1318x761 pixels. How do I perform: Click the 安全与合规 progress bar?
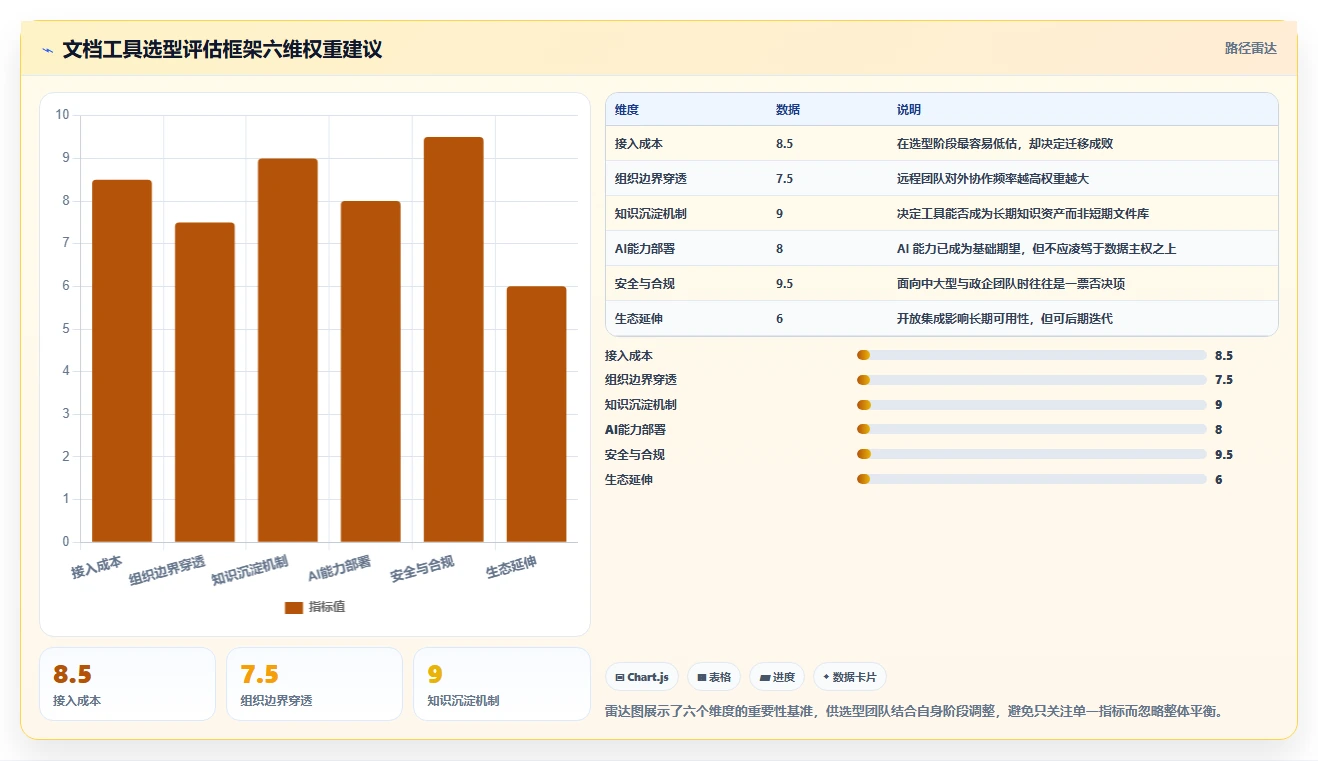click(x=1032, y=454)
